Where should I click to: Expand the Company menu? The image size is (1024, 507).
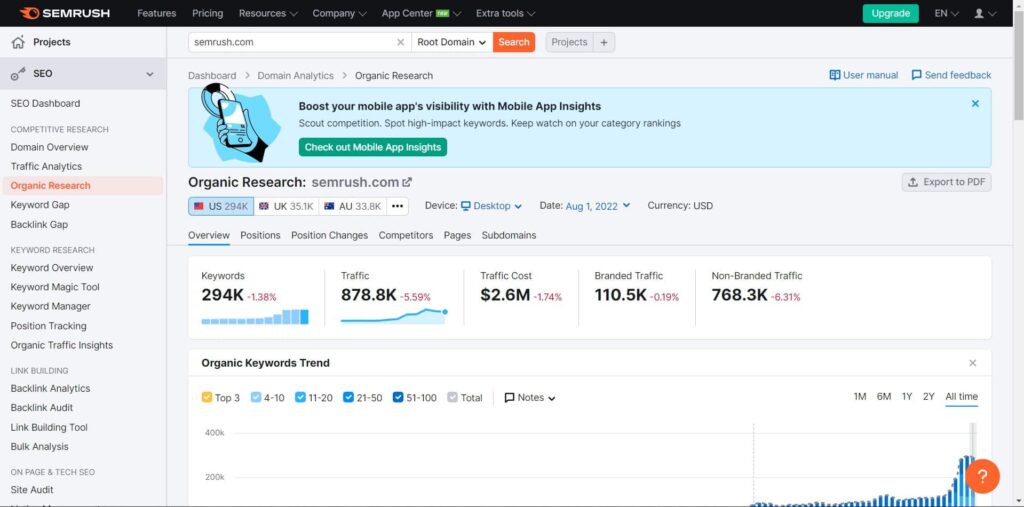(x=340, y=13)
